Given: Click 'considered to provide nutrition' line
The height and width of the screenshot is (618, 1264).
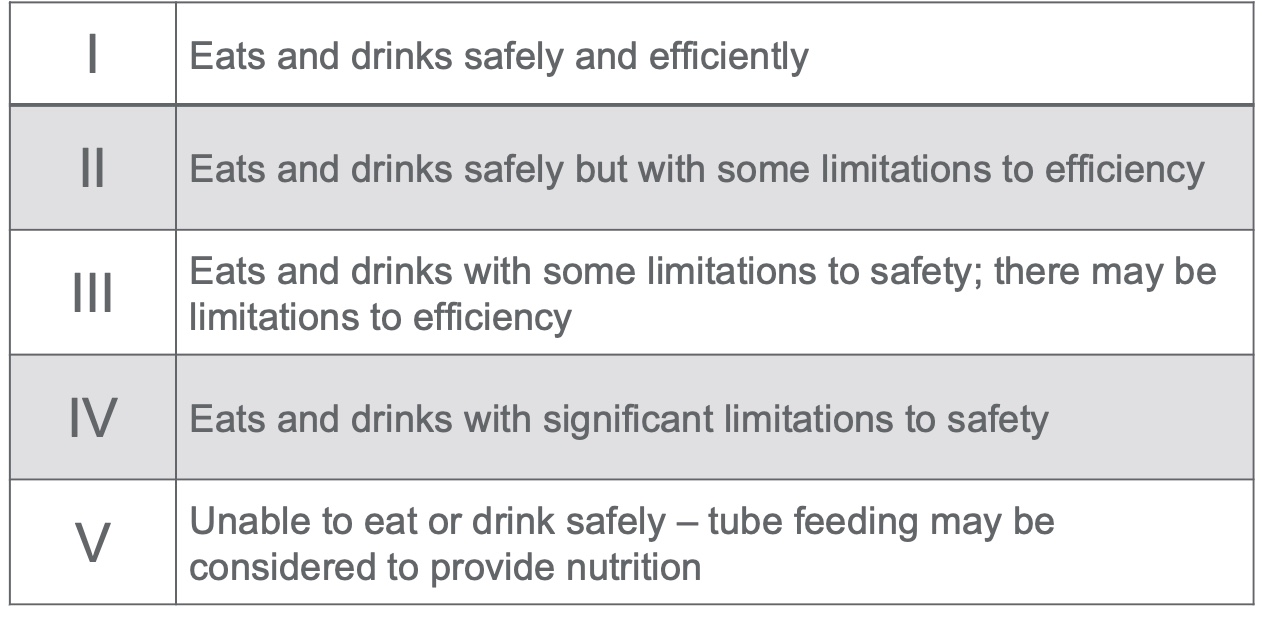Looking at the screenshot, I should click(445, 567).
